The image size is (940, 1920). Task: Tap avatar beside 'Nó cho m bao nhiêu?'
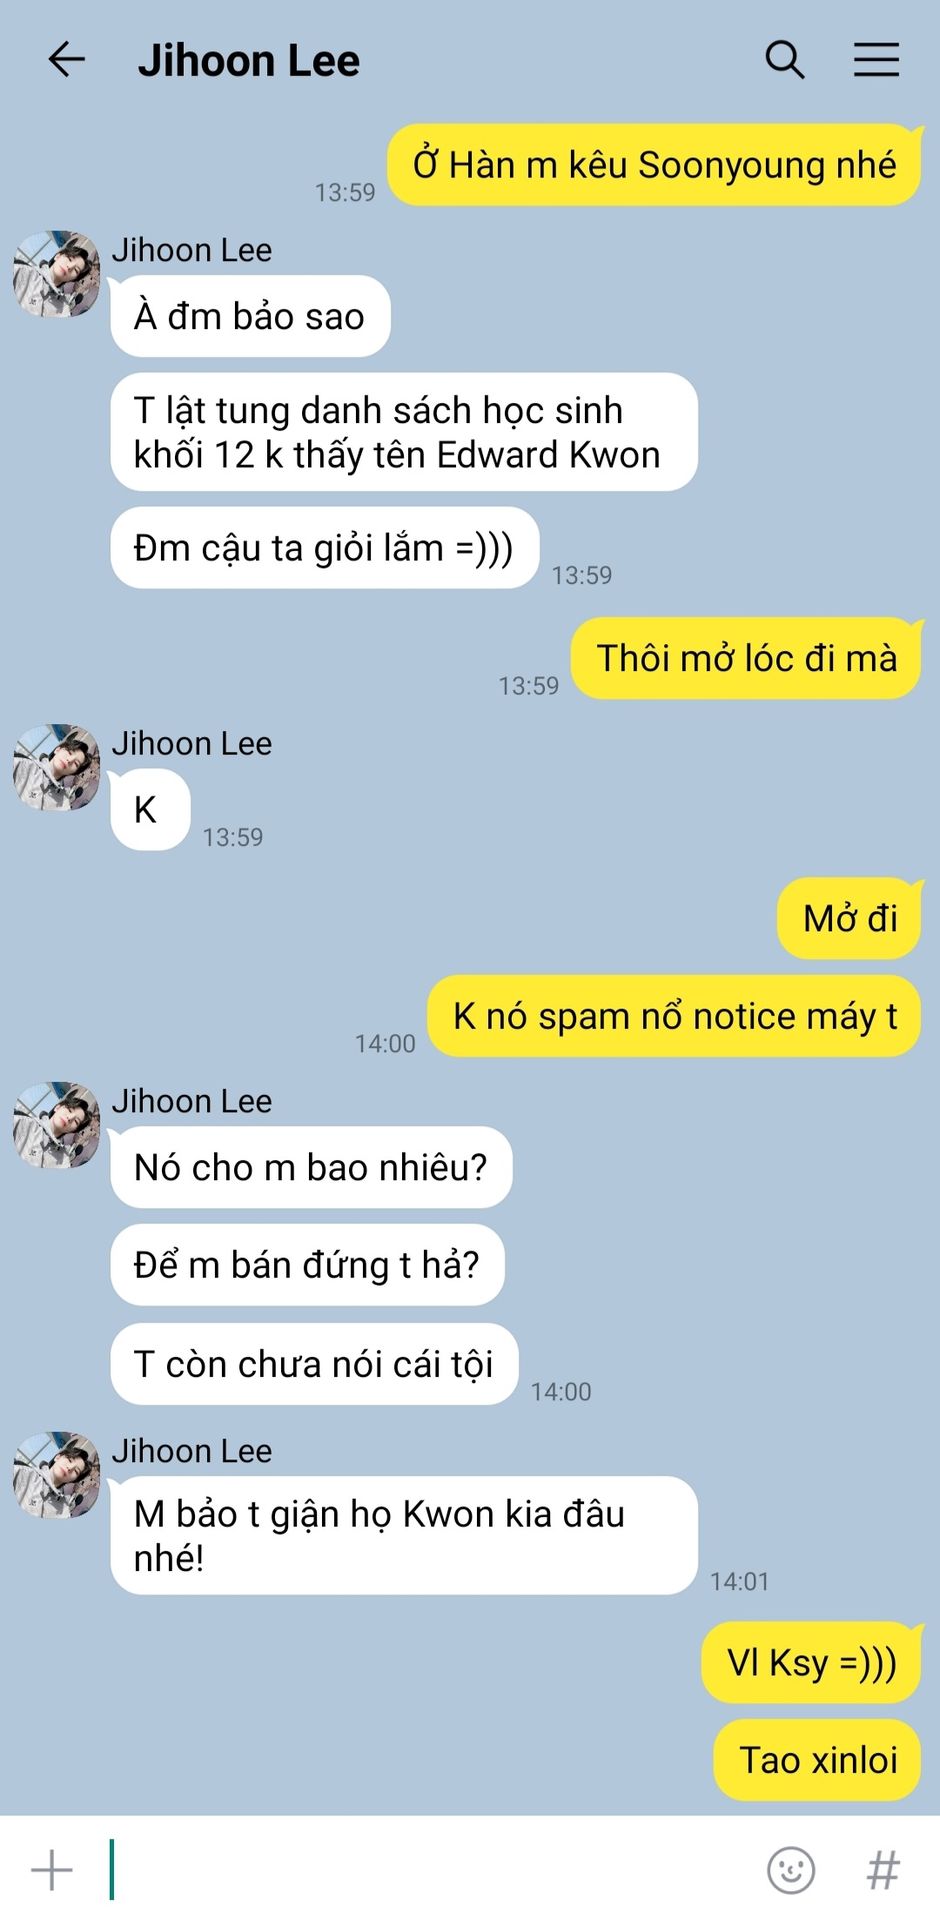pyautogui.click(x=57, y=1125)
